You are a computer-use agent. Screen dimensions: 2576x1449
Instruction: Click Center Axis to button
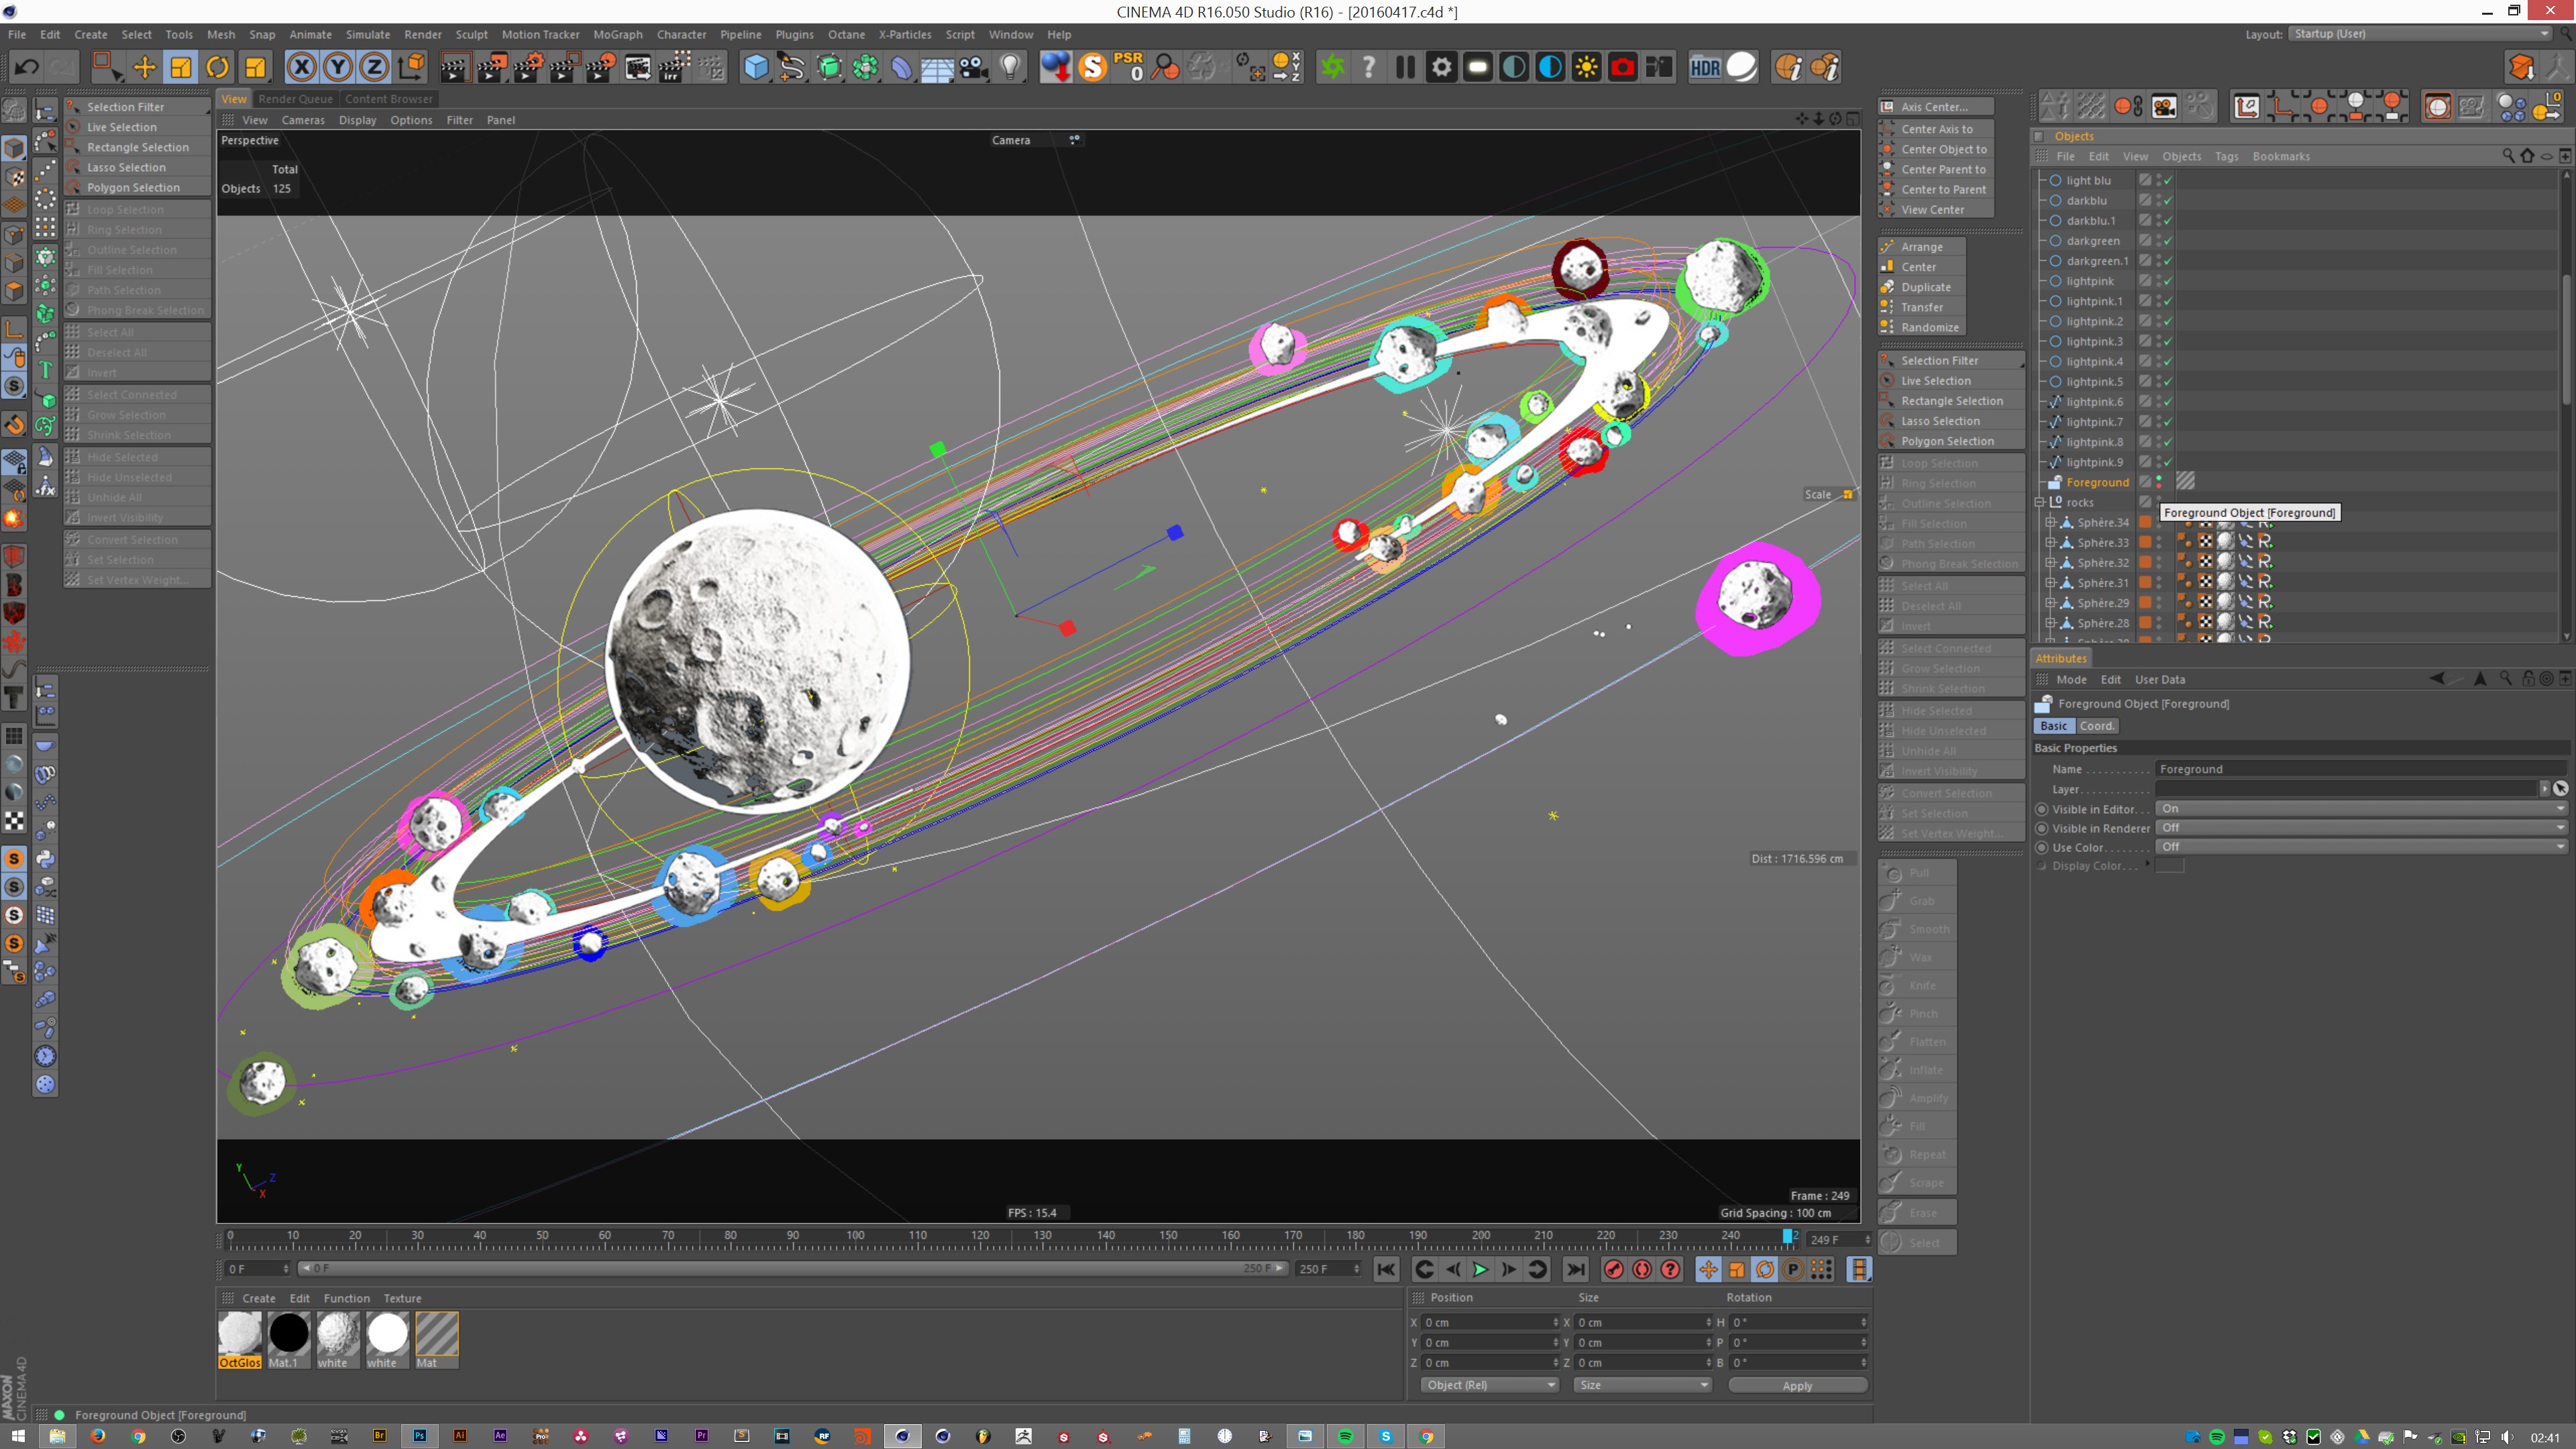(1937, 129)
